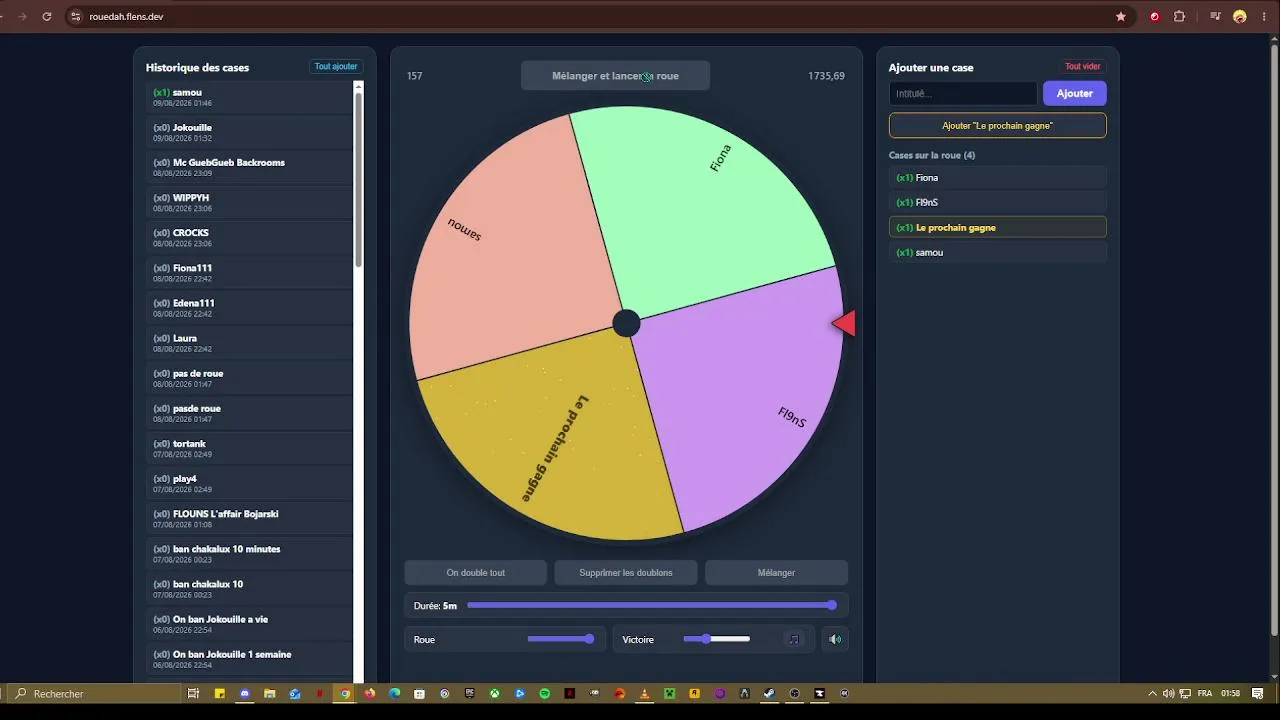Click Tout ajouter in the history panel
Viewport: 1280px width, 720px height.
click(336, 67)
